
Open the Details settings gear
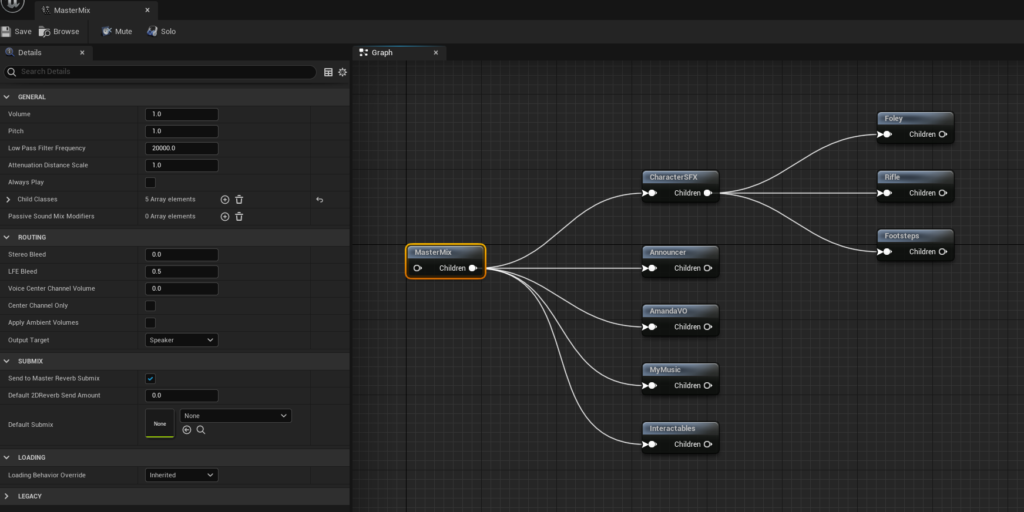pyautogui.click(x=342, y=72)
